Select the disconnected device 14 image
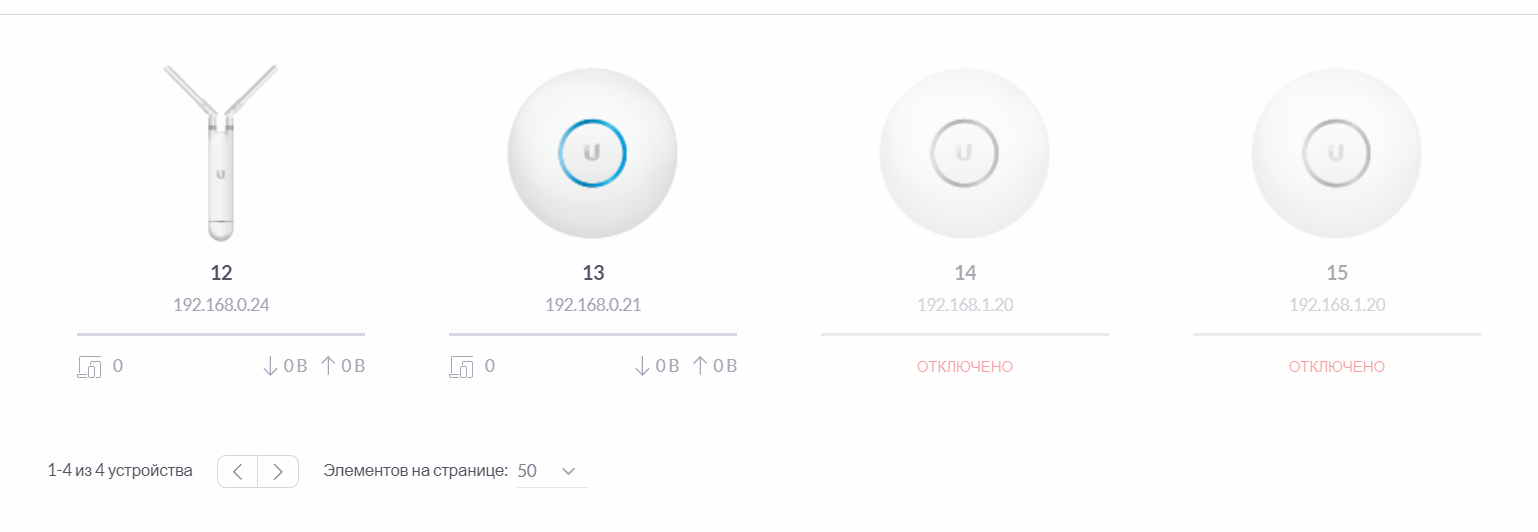 point(965,153)
